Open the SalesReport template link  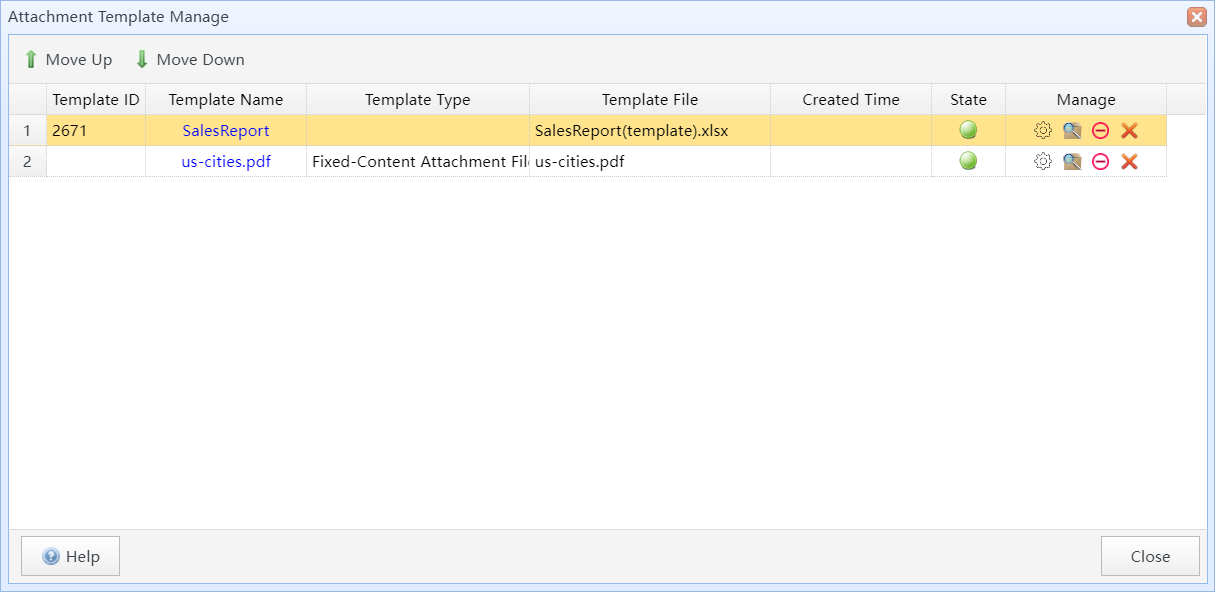[226, 130]
